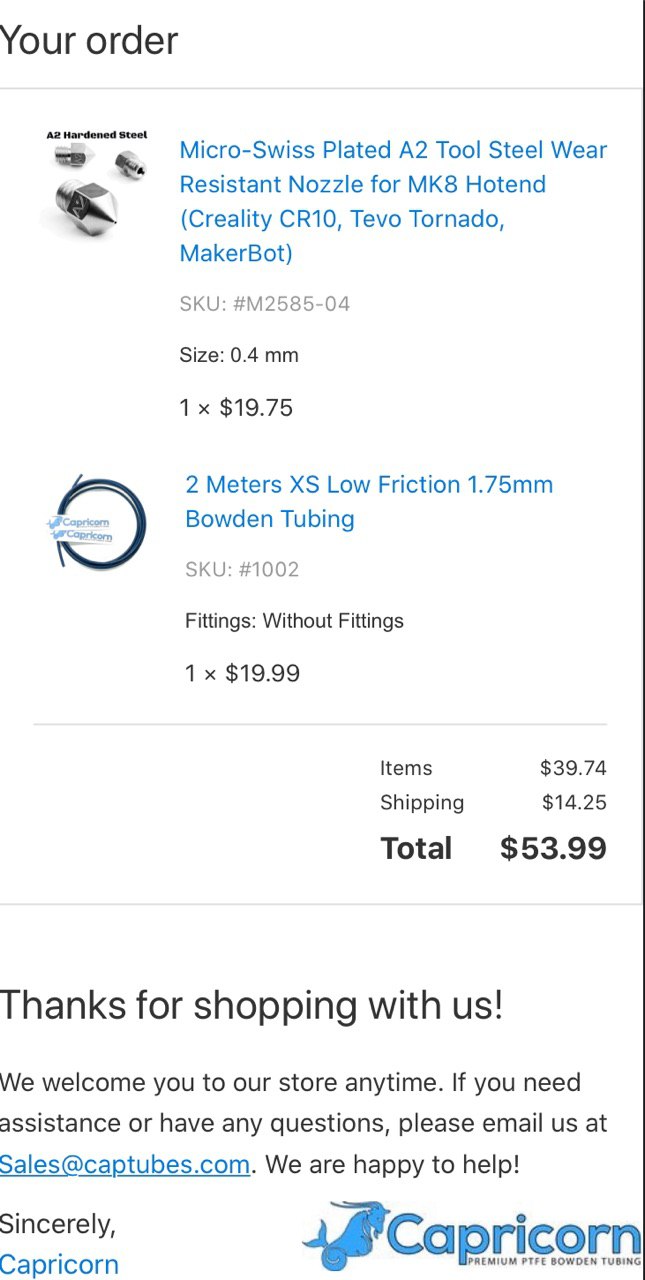Open the 2 Meters XS Bowden Tubing link
645x1280 pixels.
[x=369, y=501]
